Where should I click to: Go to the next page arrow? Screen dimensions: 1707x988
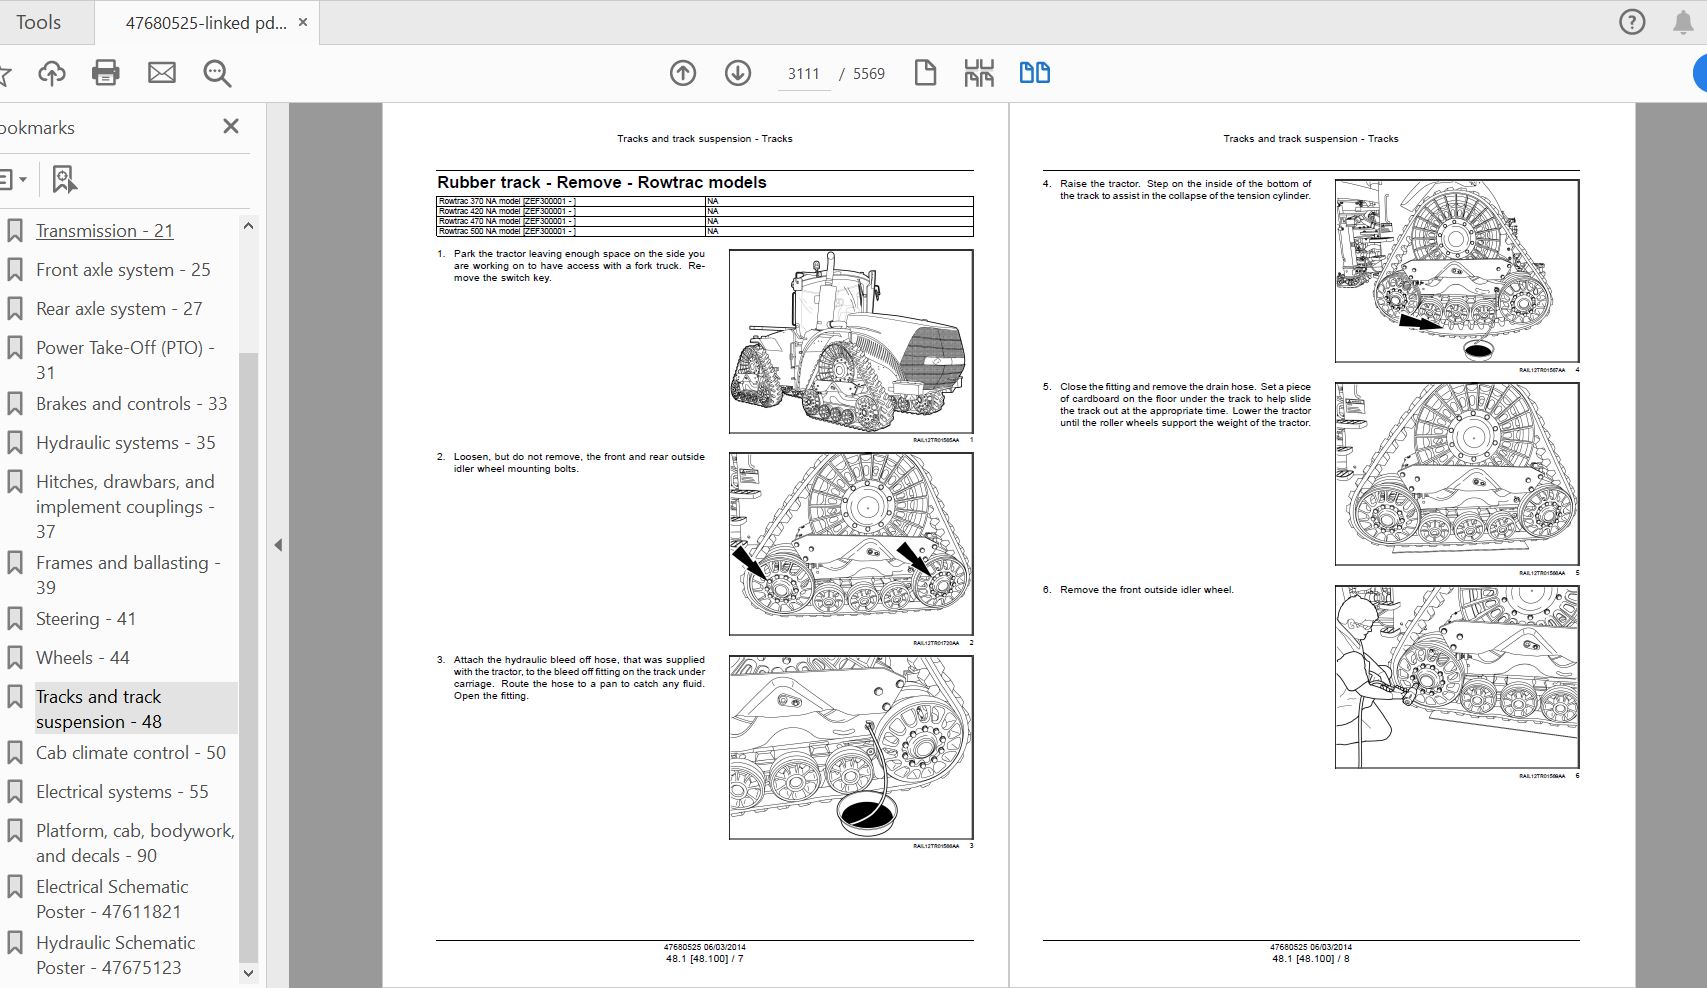click(738, 73)
